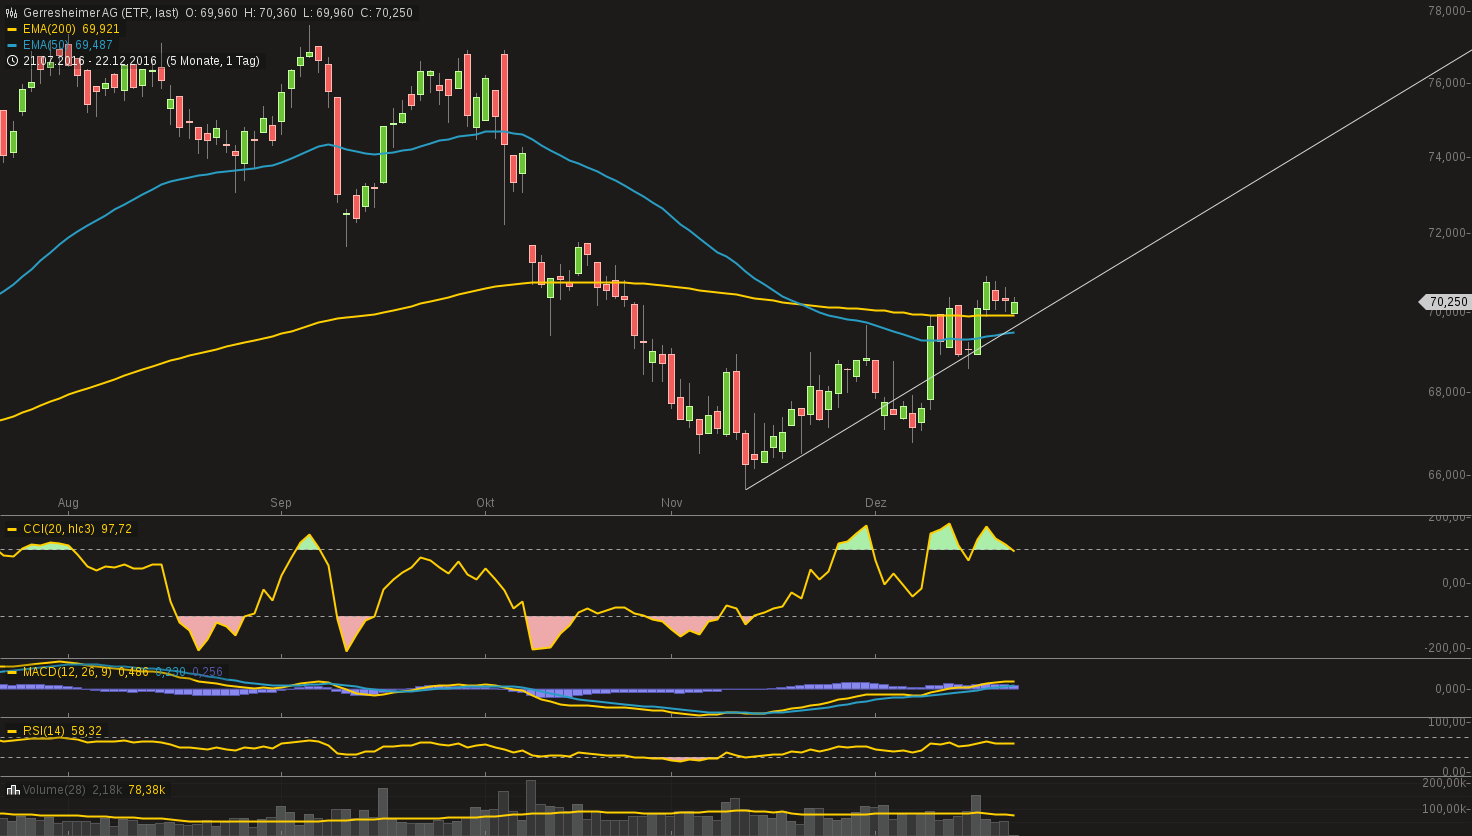Click the yellow CCI legend marker

pos(12,529)
